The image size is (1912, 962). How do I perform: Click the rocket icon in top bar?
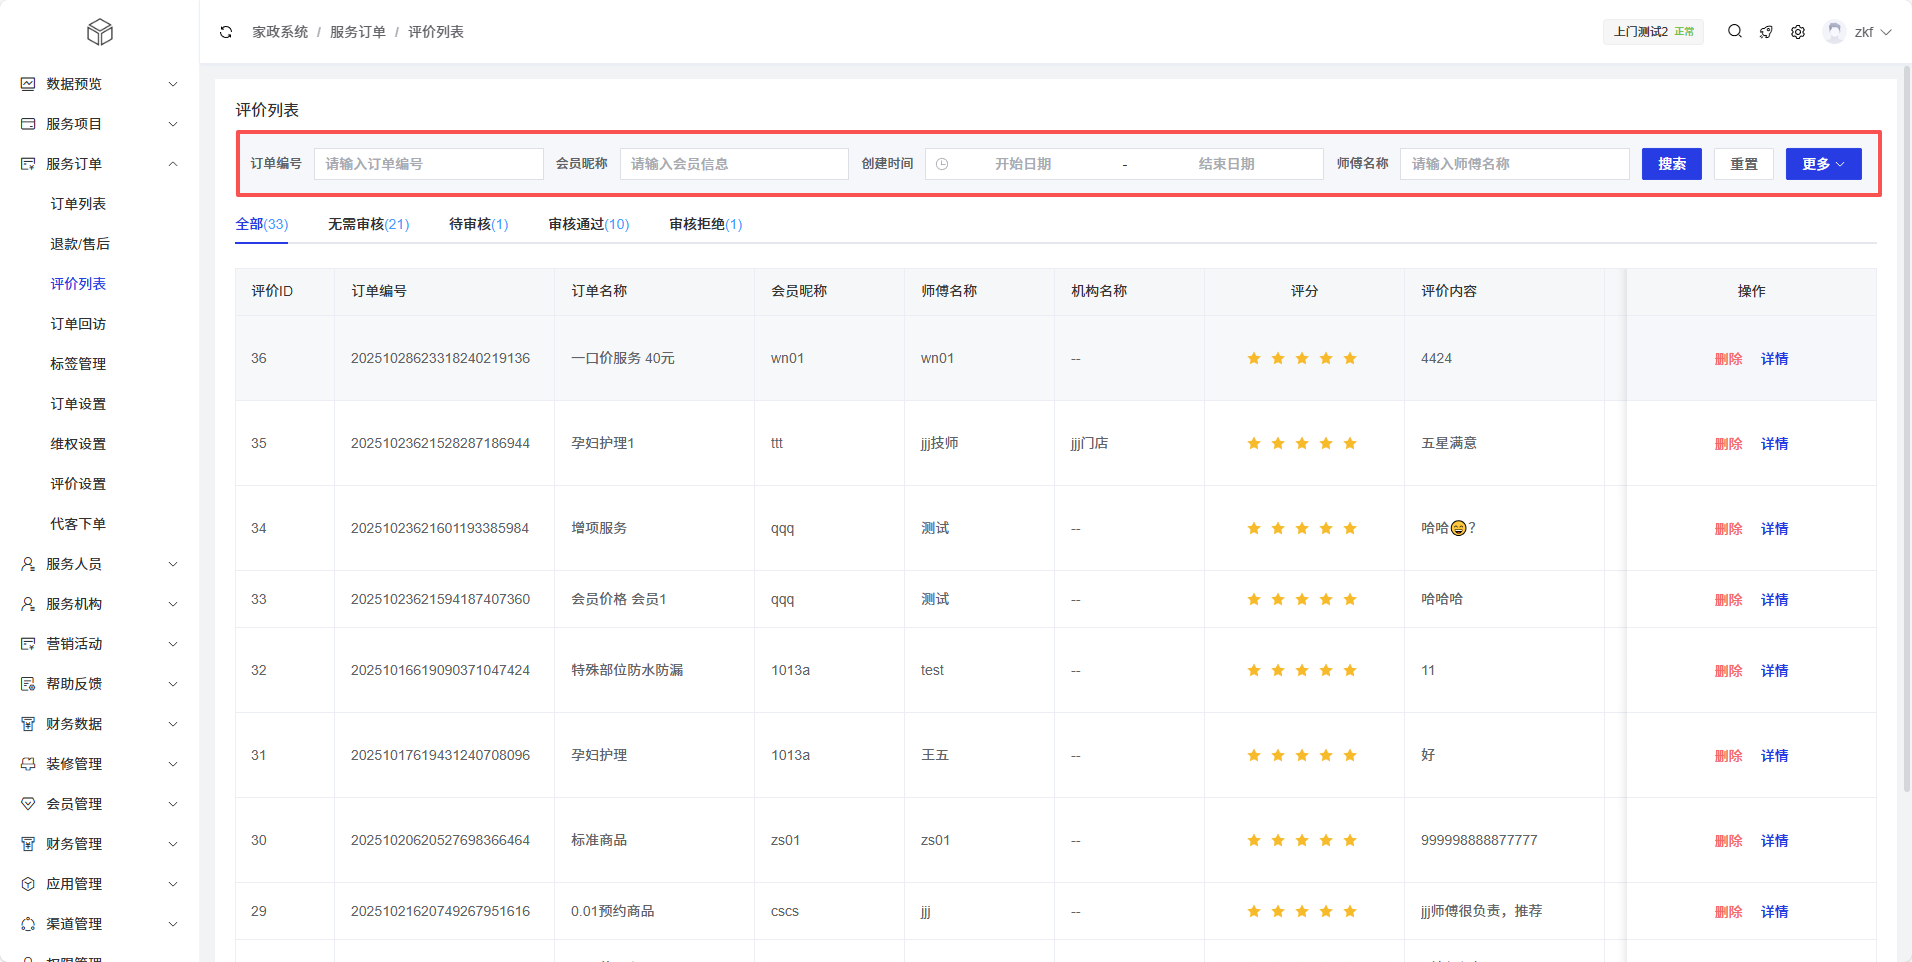pyautogui.click(x=1766, y=32)
